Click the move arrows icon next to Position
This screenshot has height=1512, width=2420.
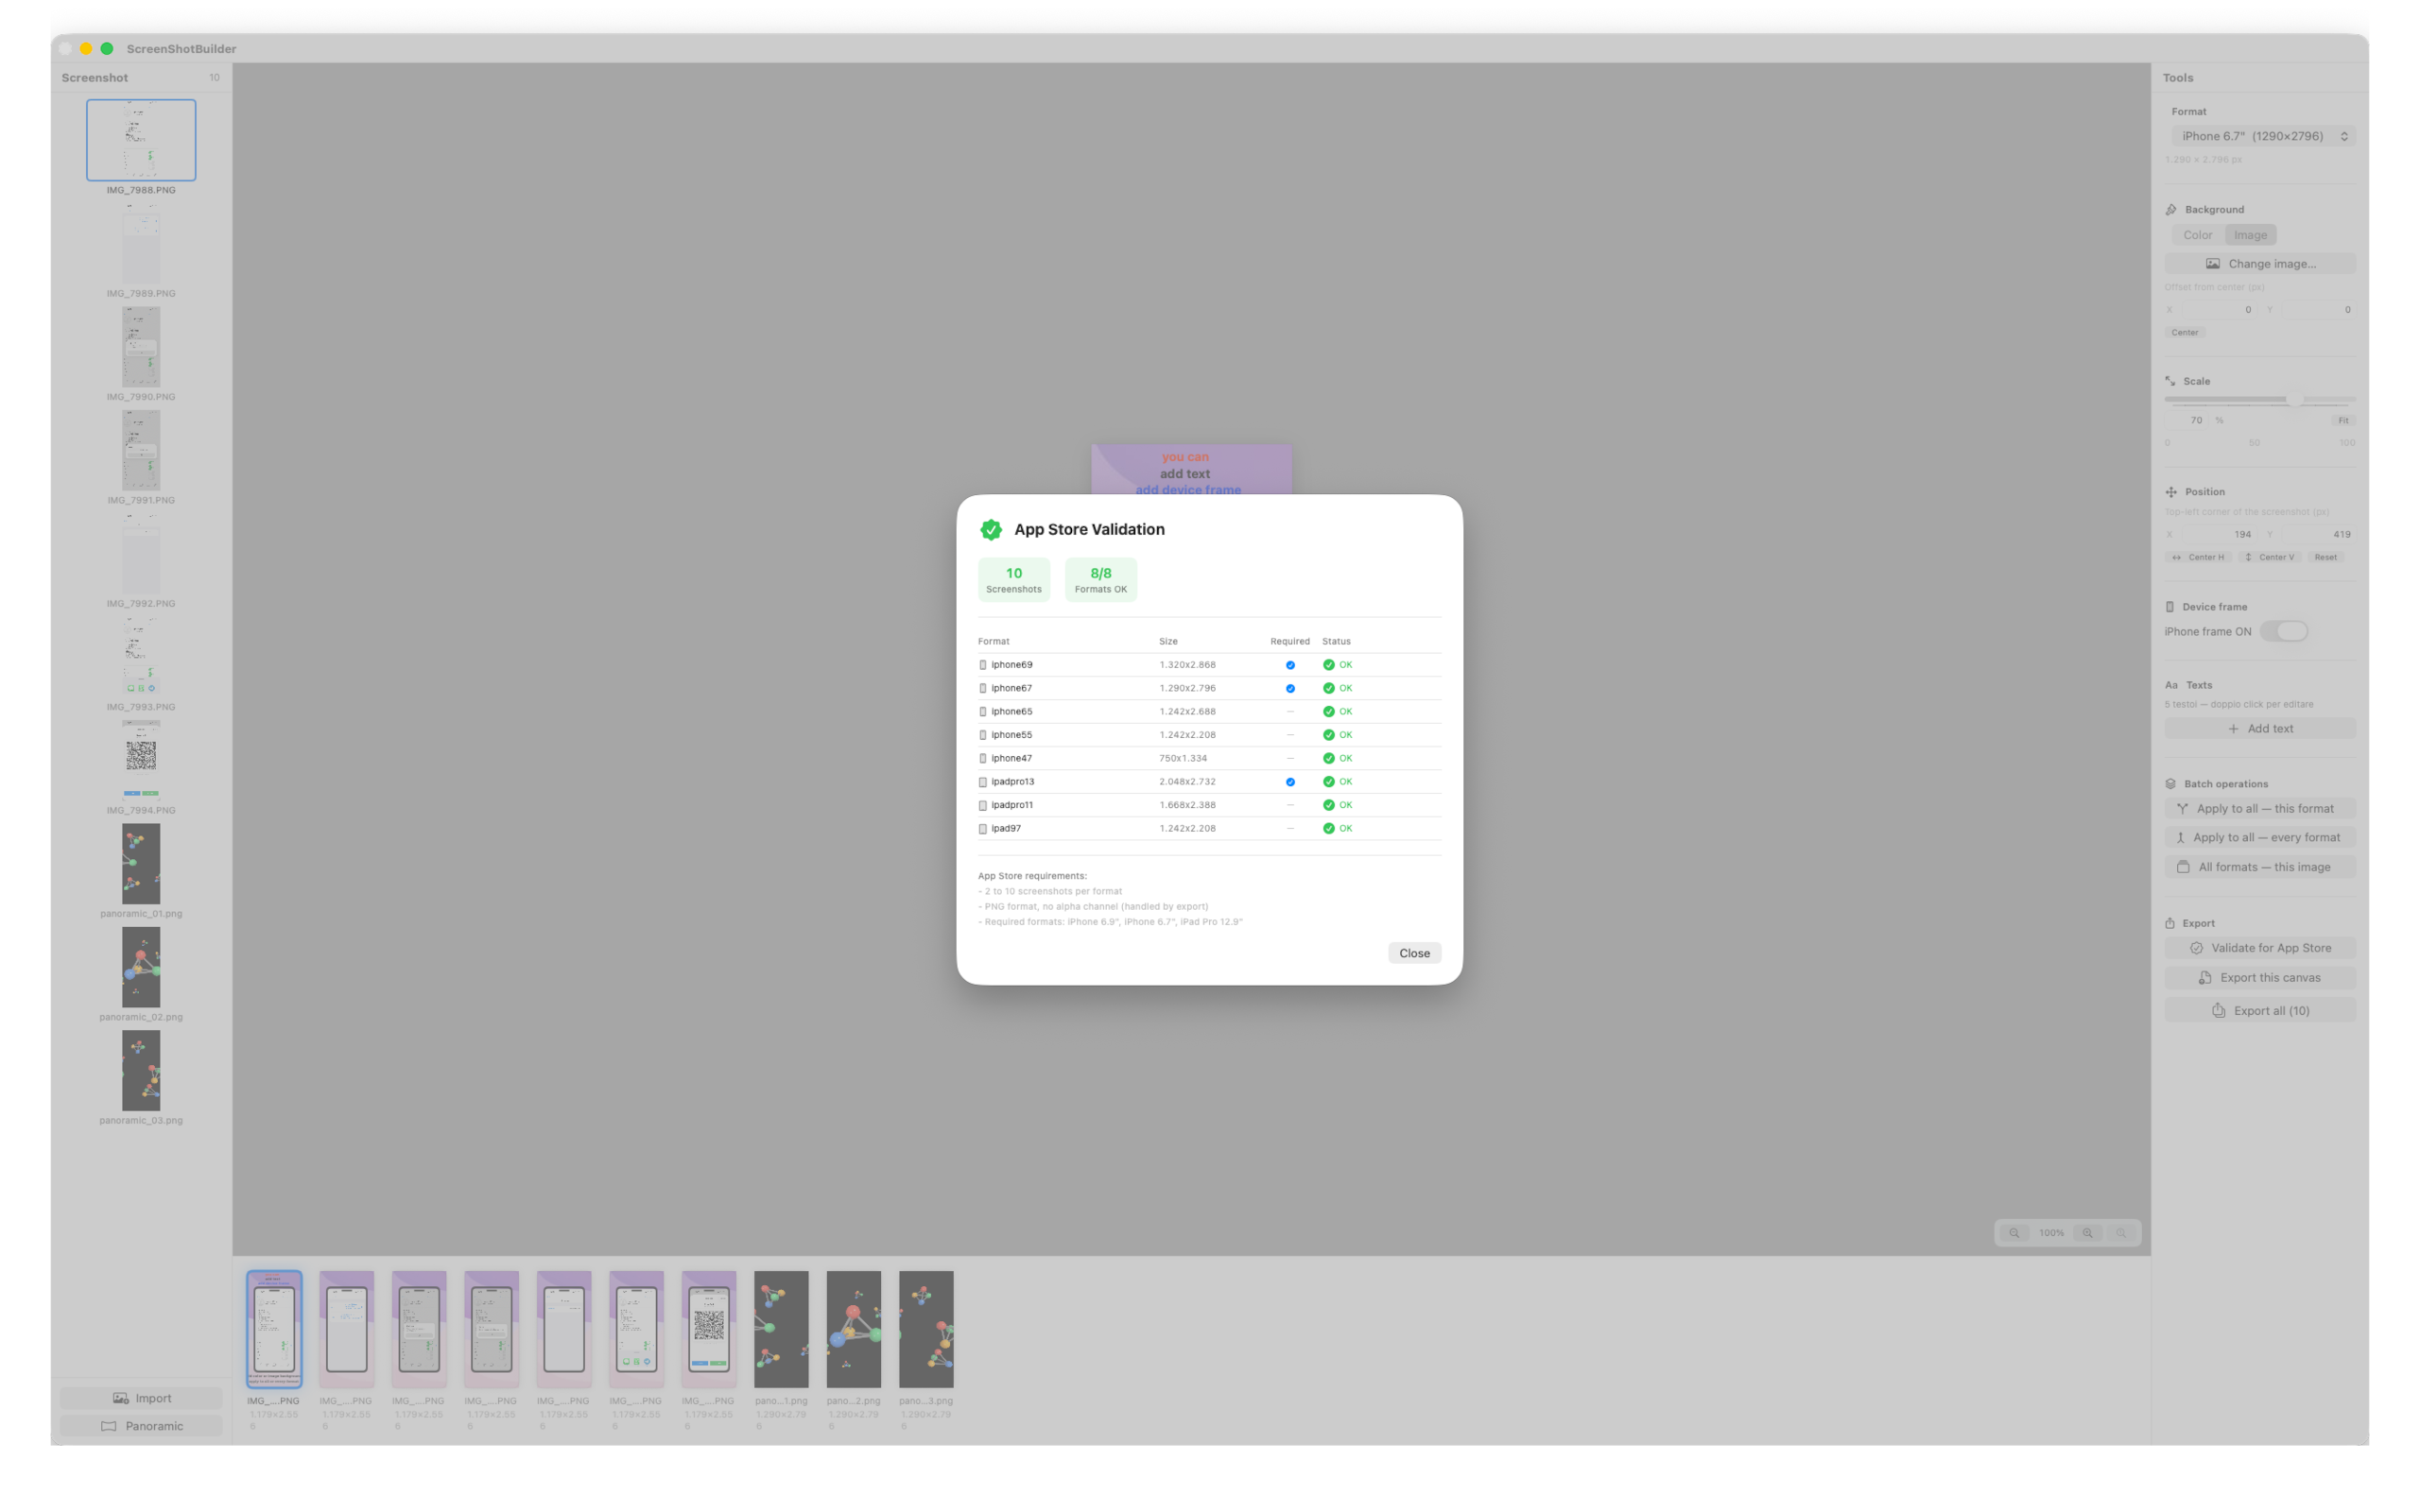click(x=2171, y=491)
